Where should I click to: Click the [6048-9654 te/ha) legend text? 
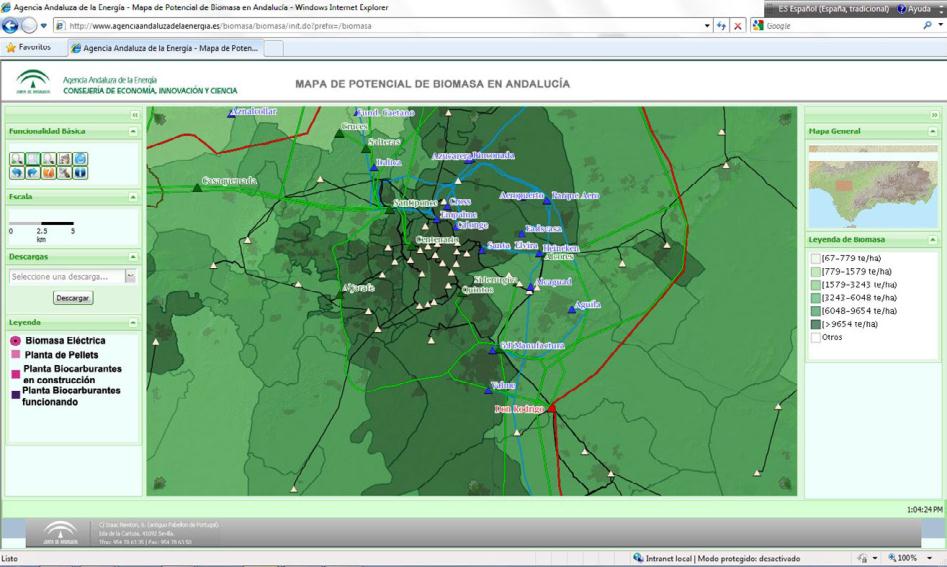[x=859, y=311]
